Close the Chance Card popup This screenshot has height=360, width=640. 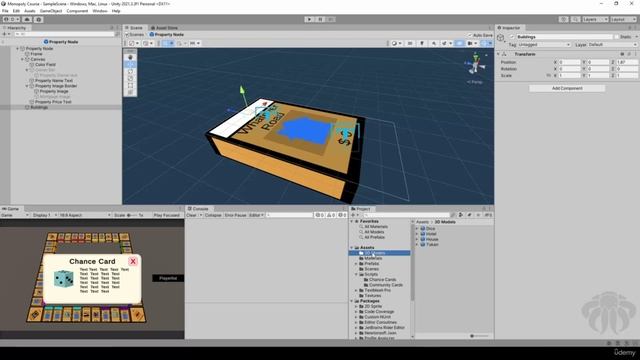click(x=133, y=261)
